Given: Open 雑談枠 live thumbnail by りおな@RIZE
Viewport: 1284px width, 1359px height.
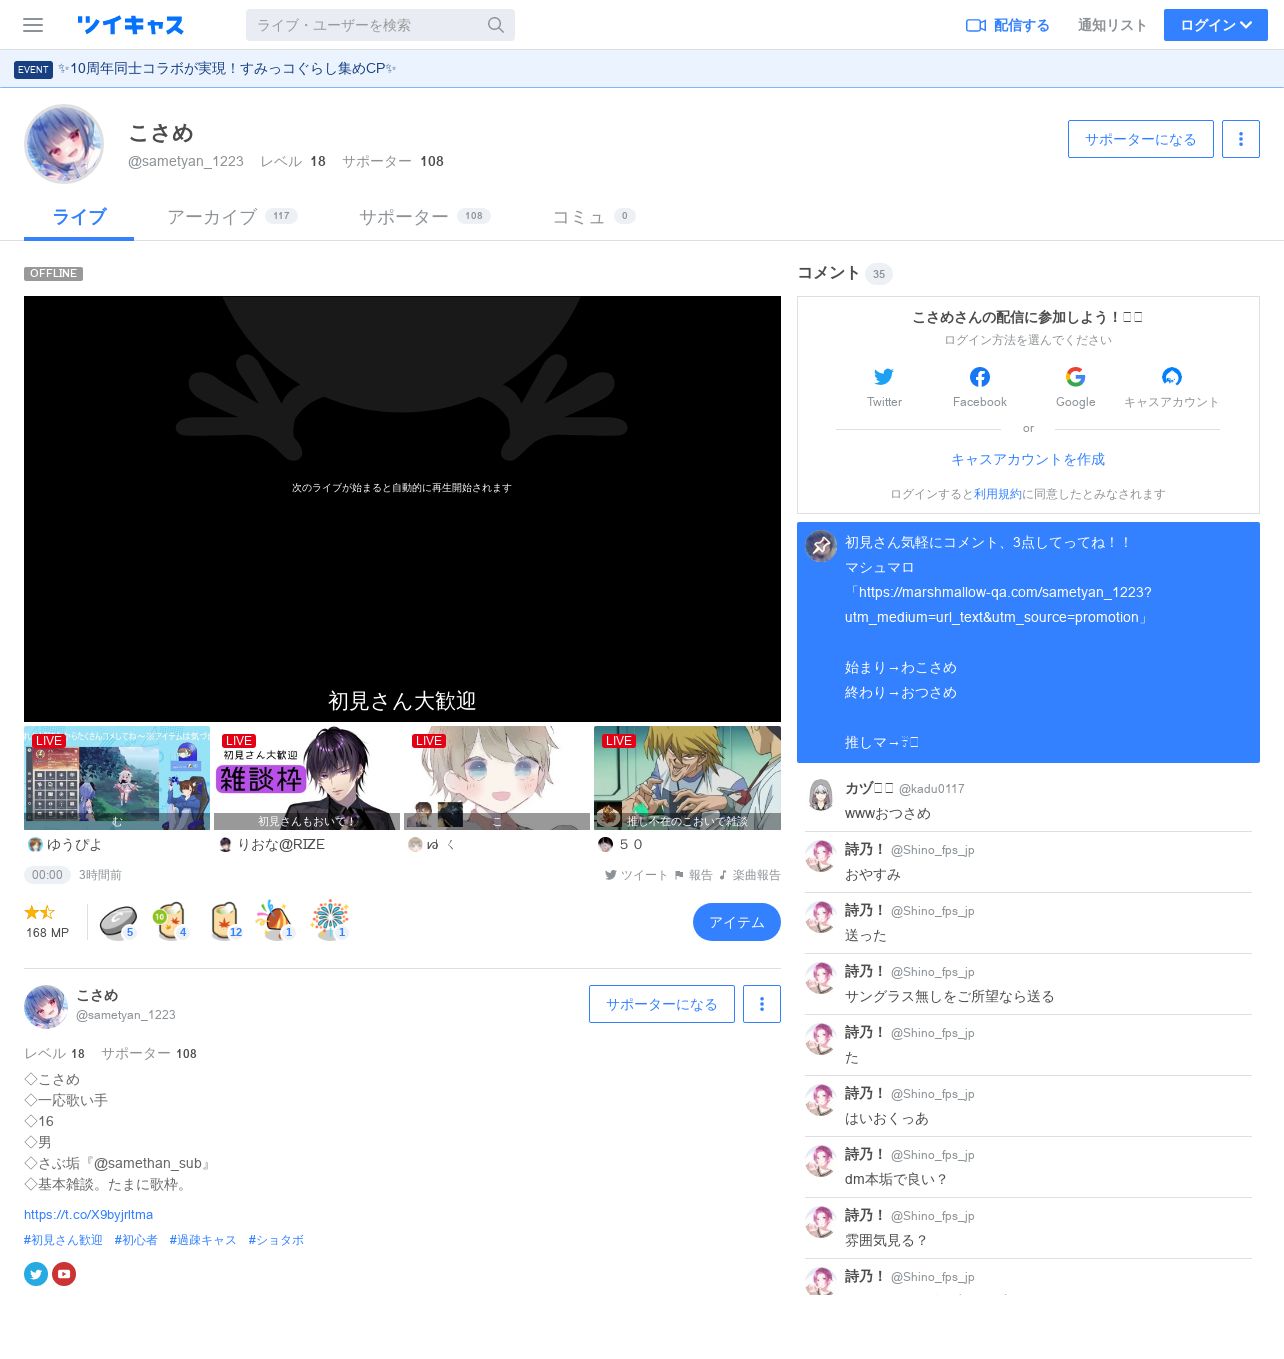Looking at the screenshot, I should (307, 778).
